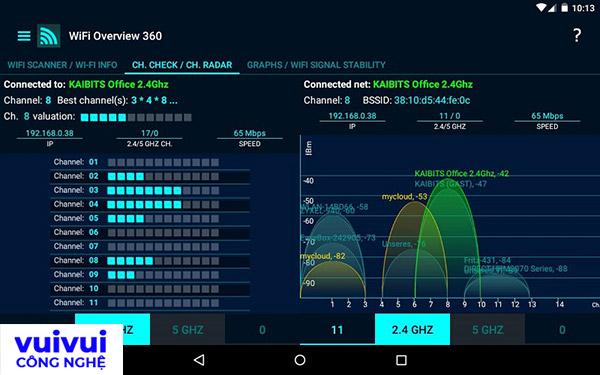Tap the Android recent apps button
The width and height of the screenshot is (600, 375).
click(401, 360)
